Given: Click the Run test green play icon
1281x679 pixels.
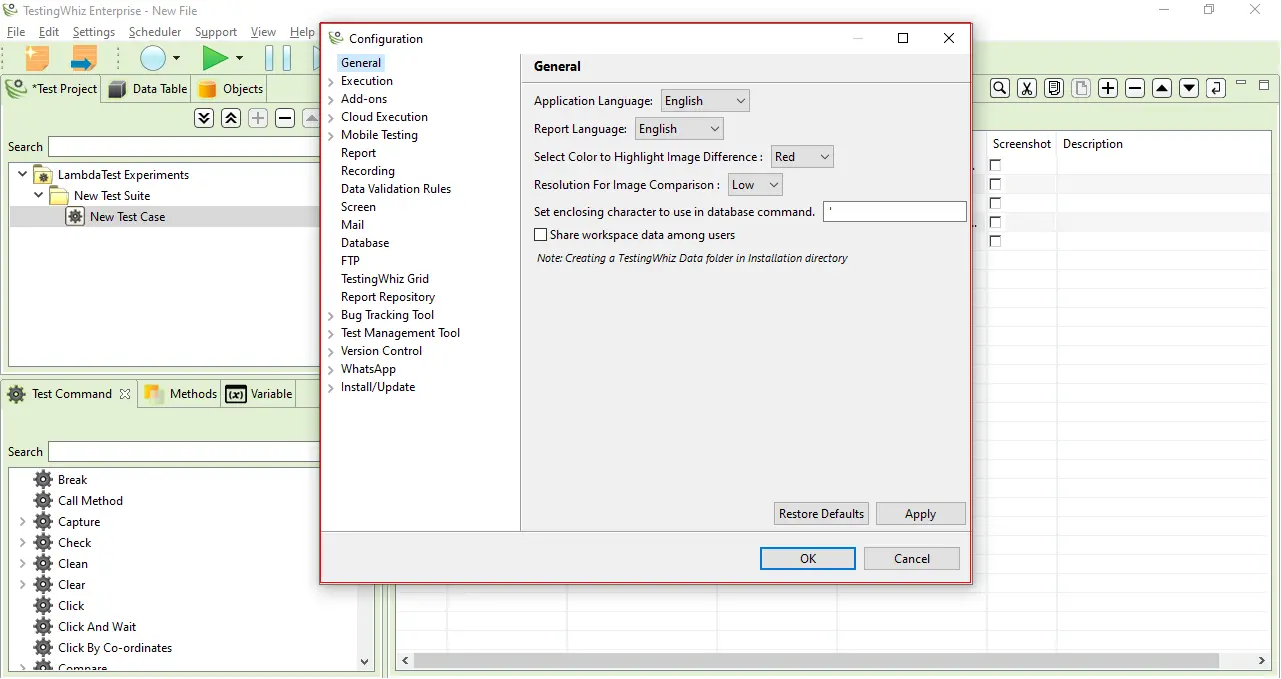Looking at the screenshot, I should 216,57.
